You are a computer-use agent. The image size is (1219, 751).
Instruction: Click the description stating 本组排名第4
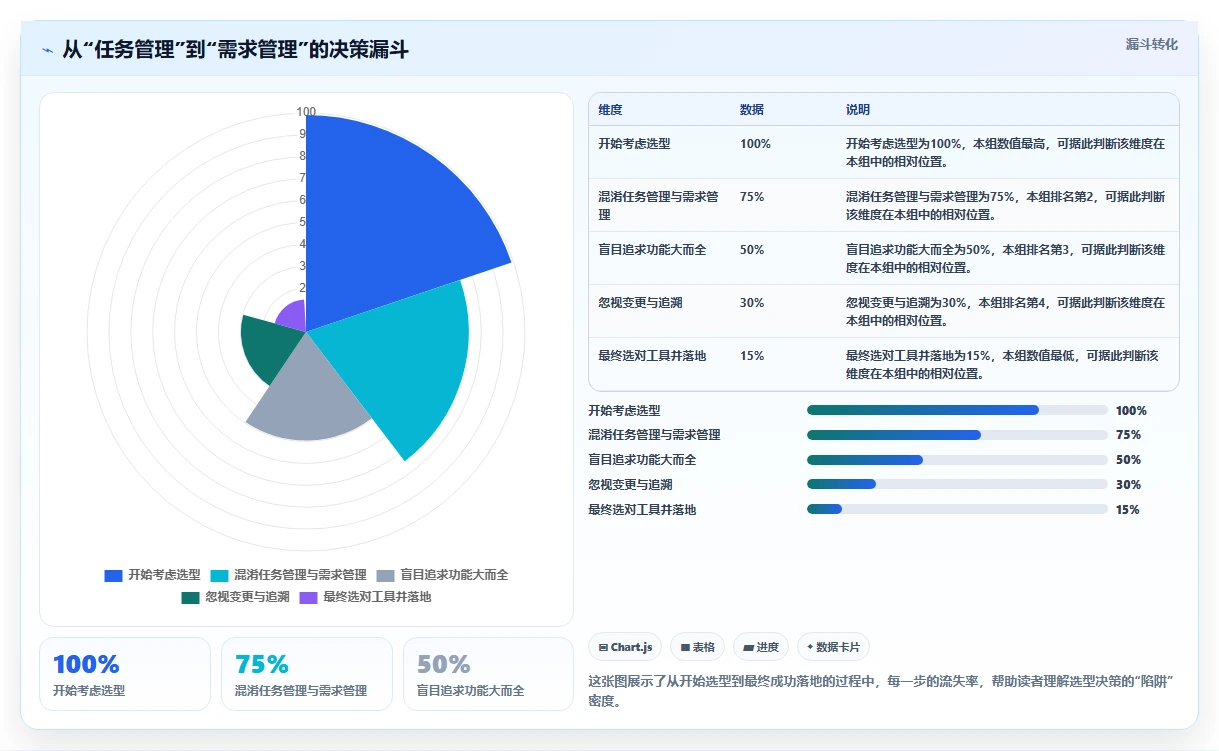[x=1005, y=312]
